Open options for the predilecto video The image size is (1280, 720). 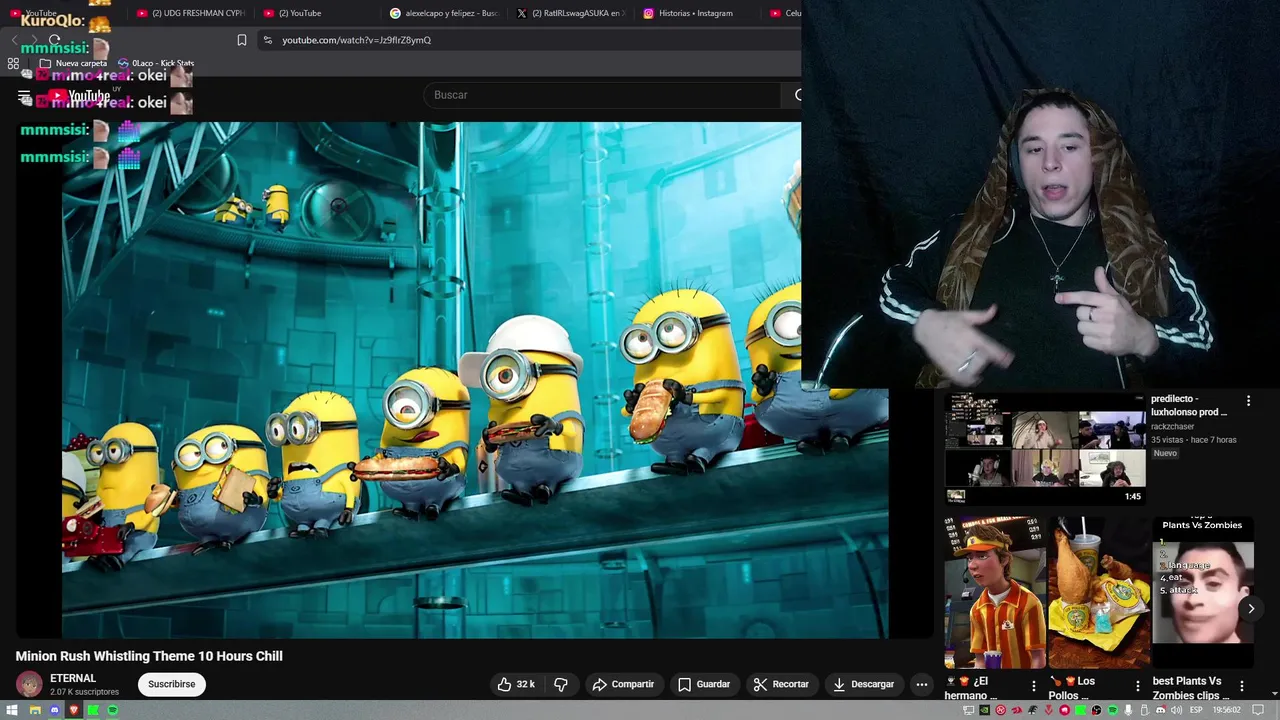tap(1248, 401)
